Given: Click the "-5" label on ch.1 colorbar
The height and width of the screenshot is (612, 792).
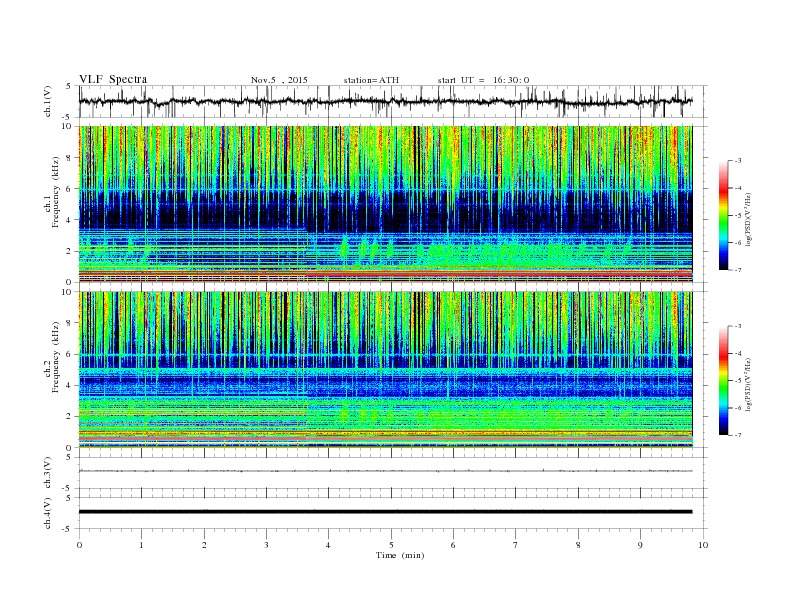Looking at the screenshot, I should click(737, 216).
